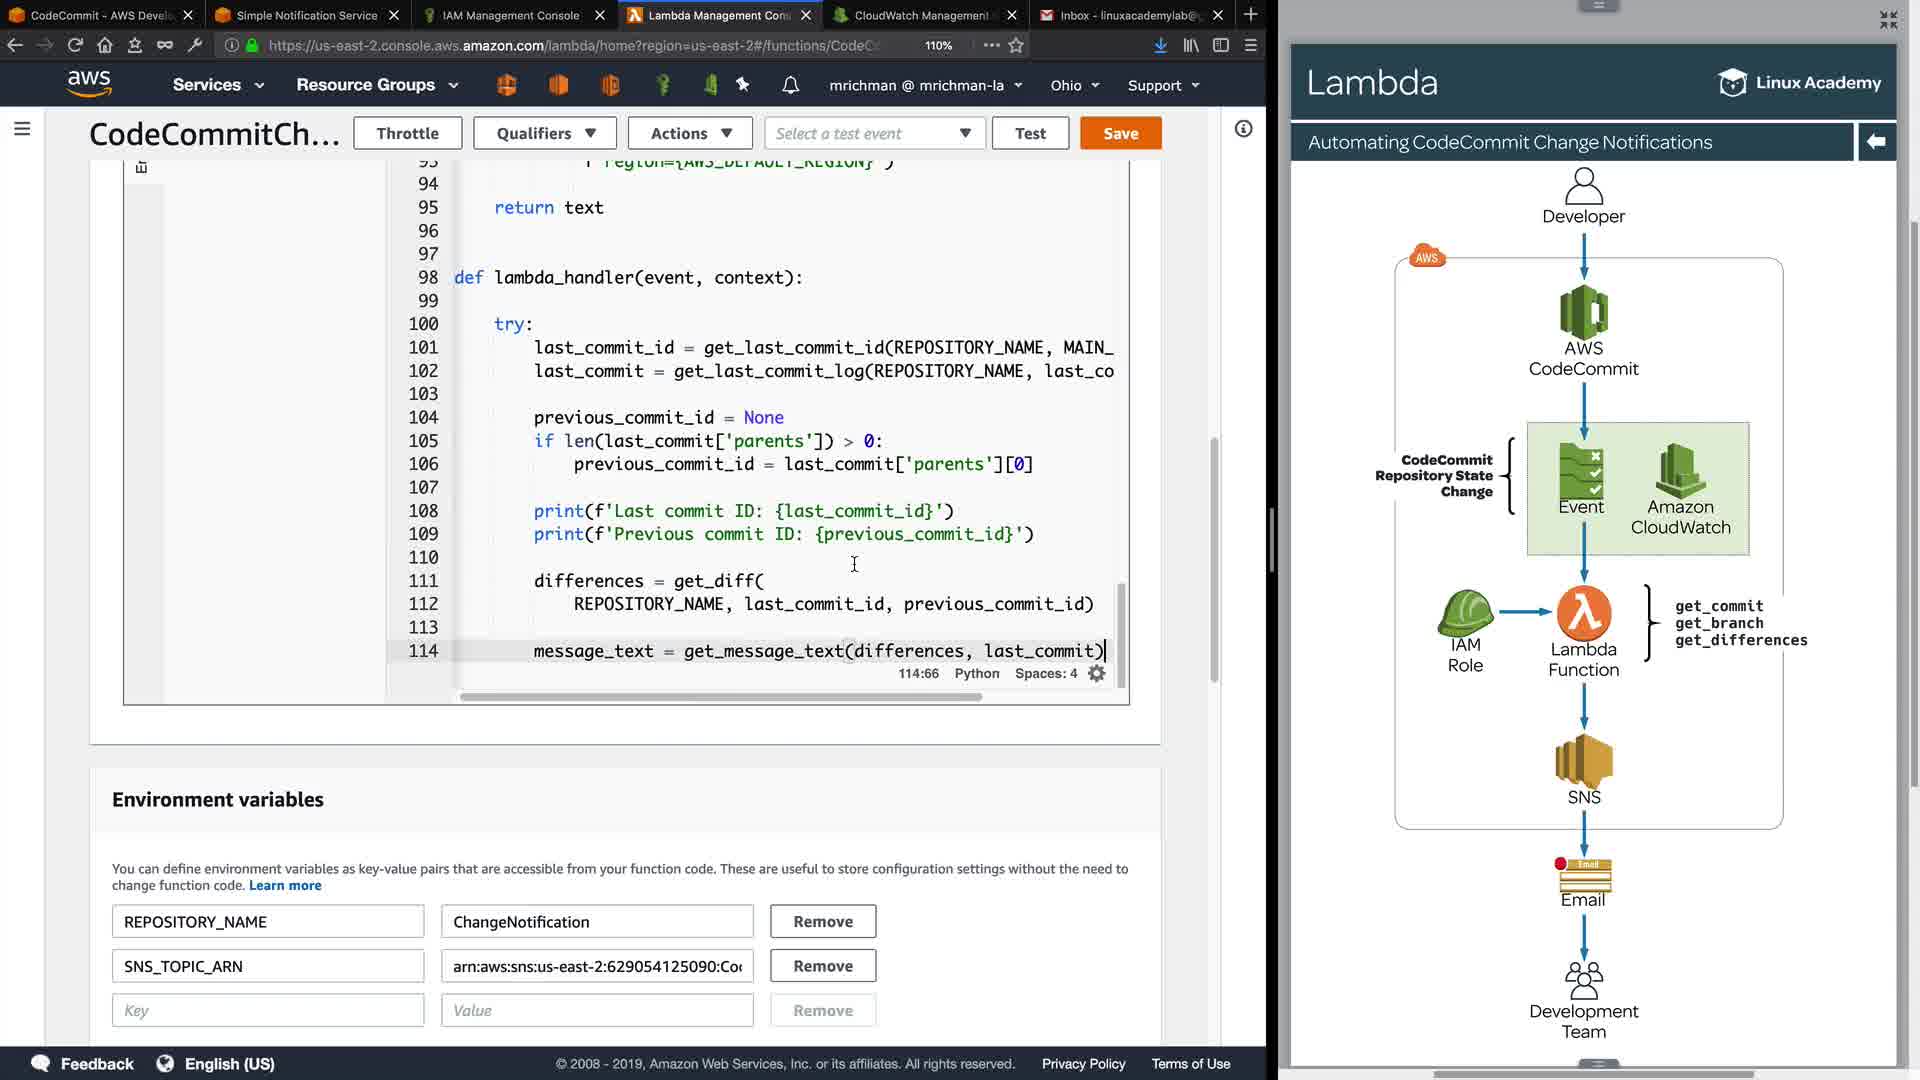Screen dimensions: 1920x1080
Task: Open the Select a test event dropdown
Action: coord(874,133)
